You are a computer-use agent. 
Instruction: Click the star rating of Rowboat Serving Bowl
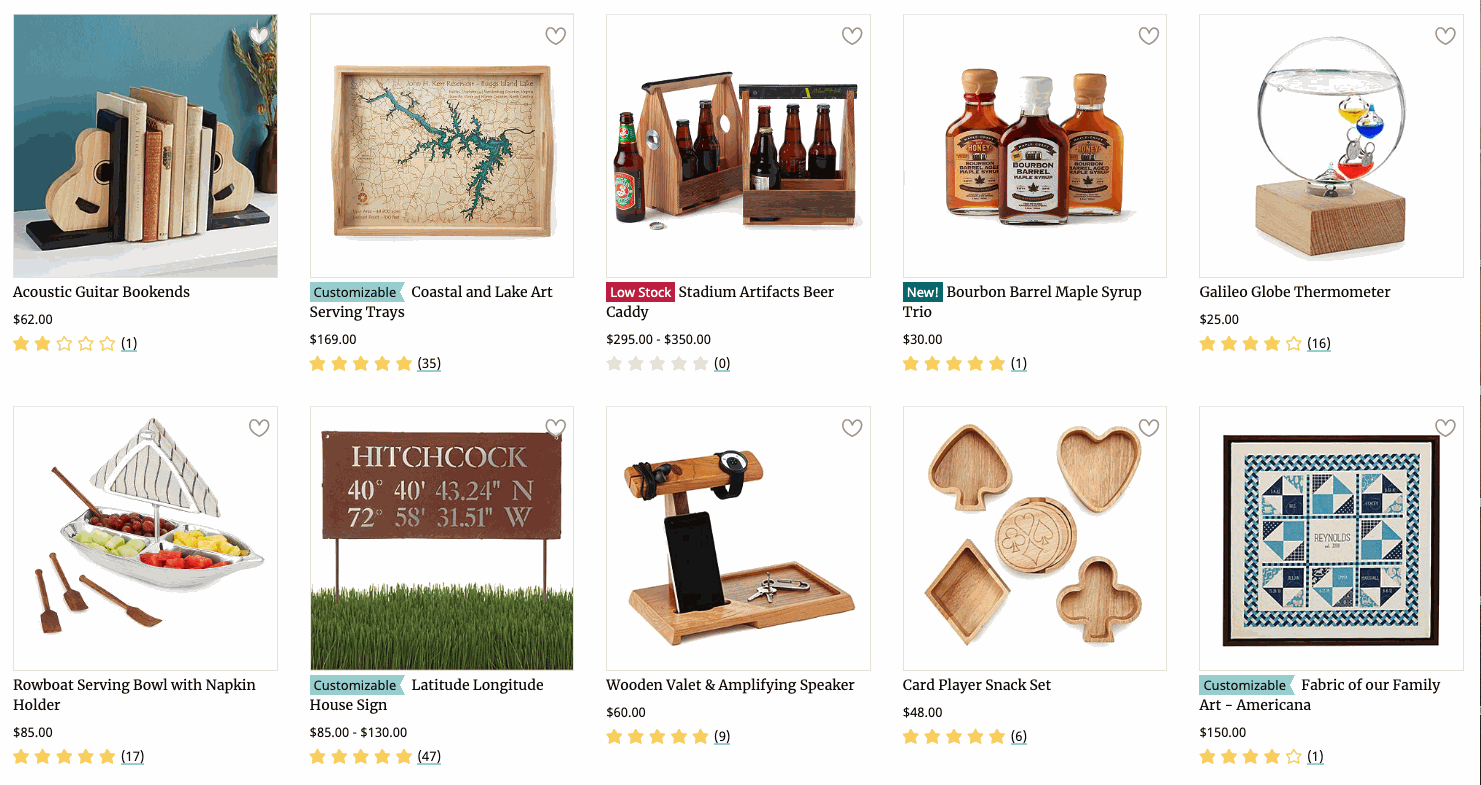click(x=64, y=756)
